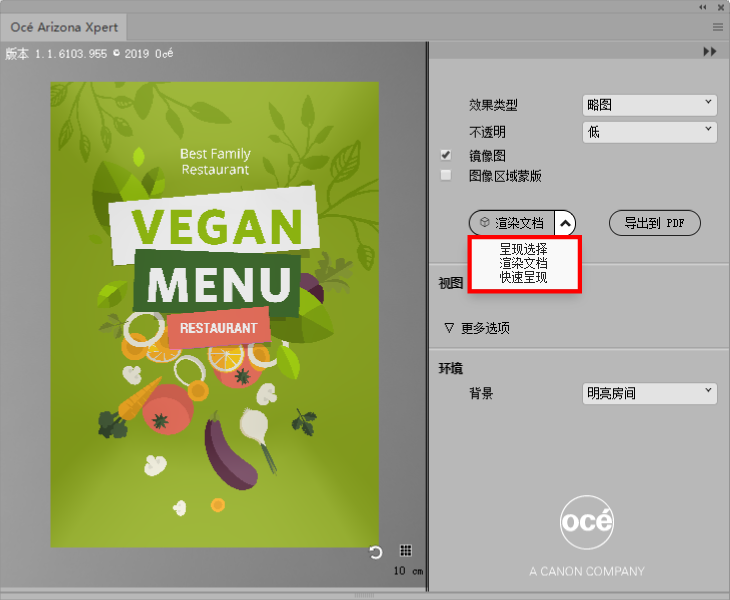
Task: Enable the 图像区域蒙版 checkbox
Action: (x=446, y=175)
